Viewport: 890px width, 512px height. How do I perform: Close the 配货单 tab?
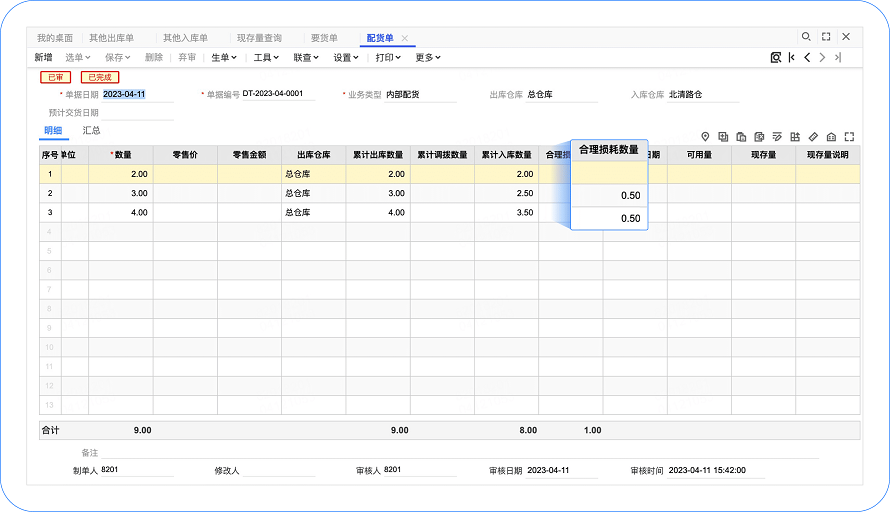405,38
